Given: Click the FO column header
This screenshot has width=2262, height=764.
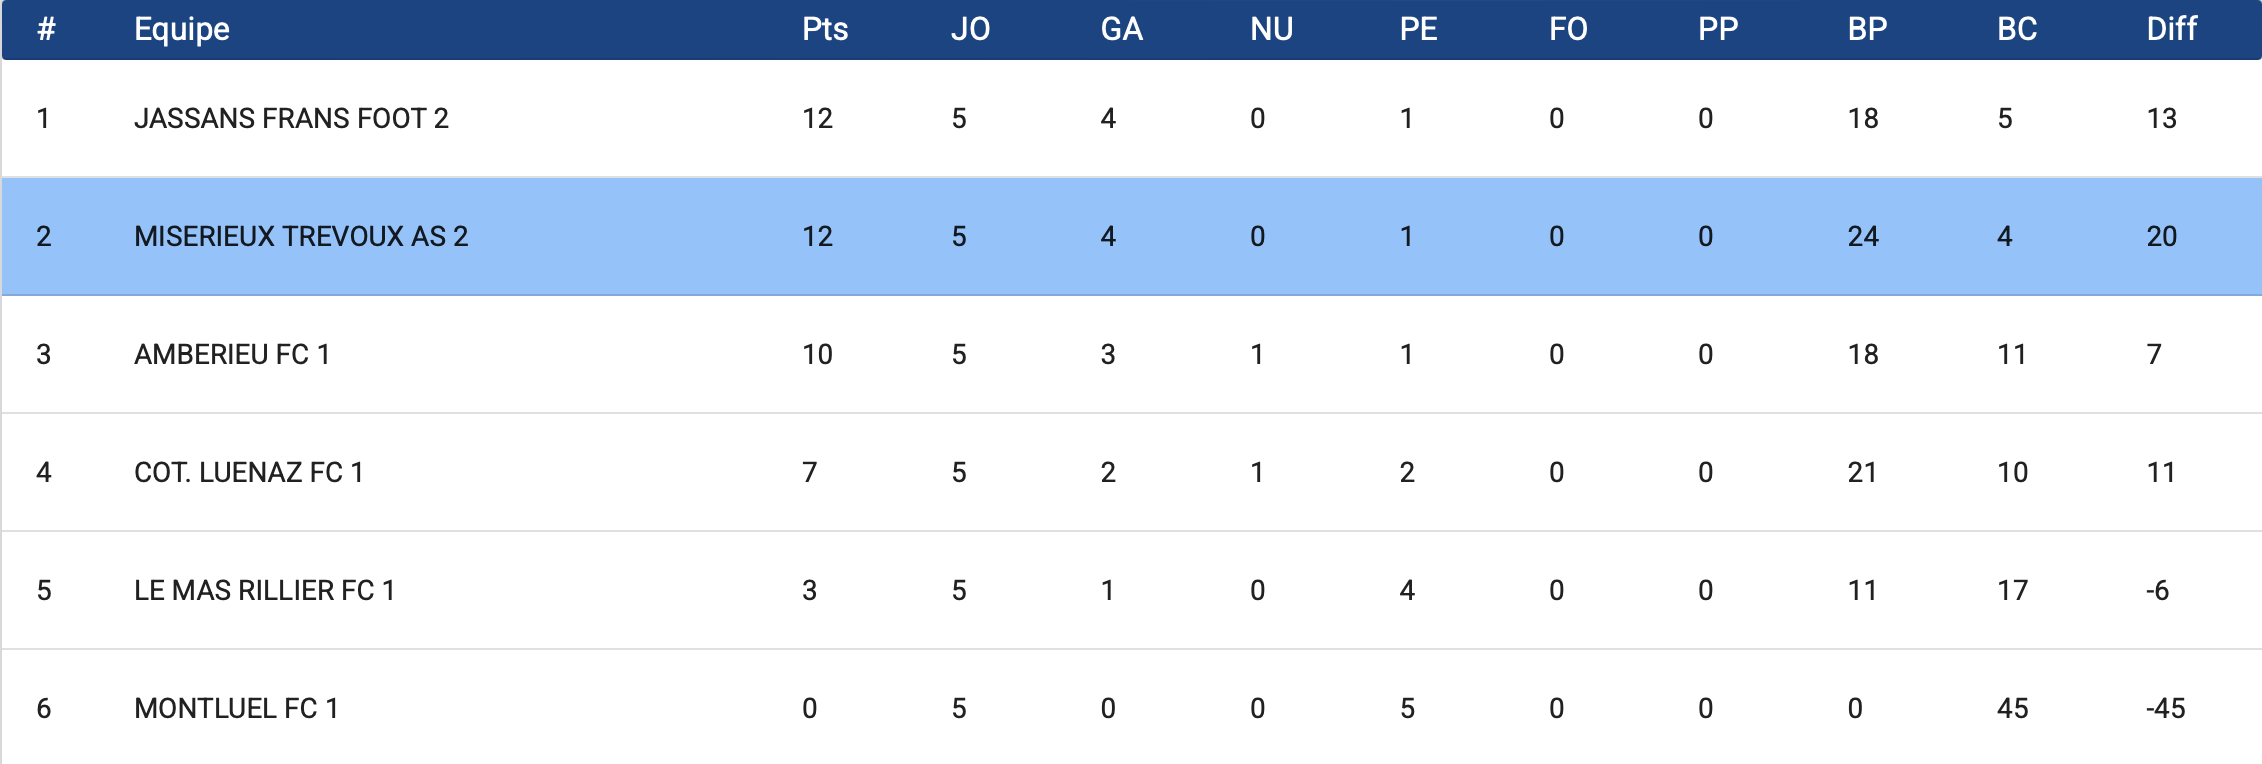Looking at the screenshot, I should (x=1568, y=29).
